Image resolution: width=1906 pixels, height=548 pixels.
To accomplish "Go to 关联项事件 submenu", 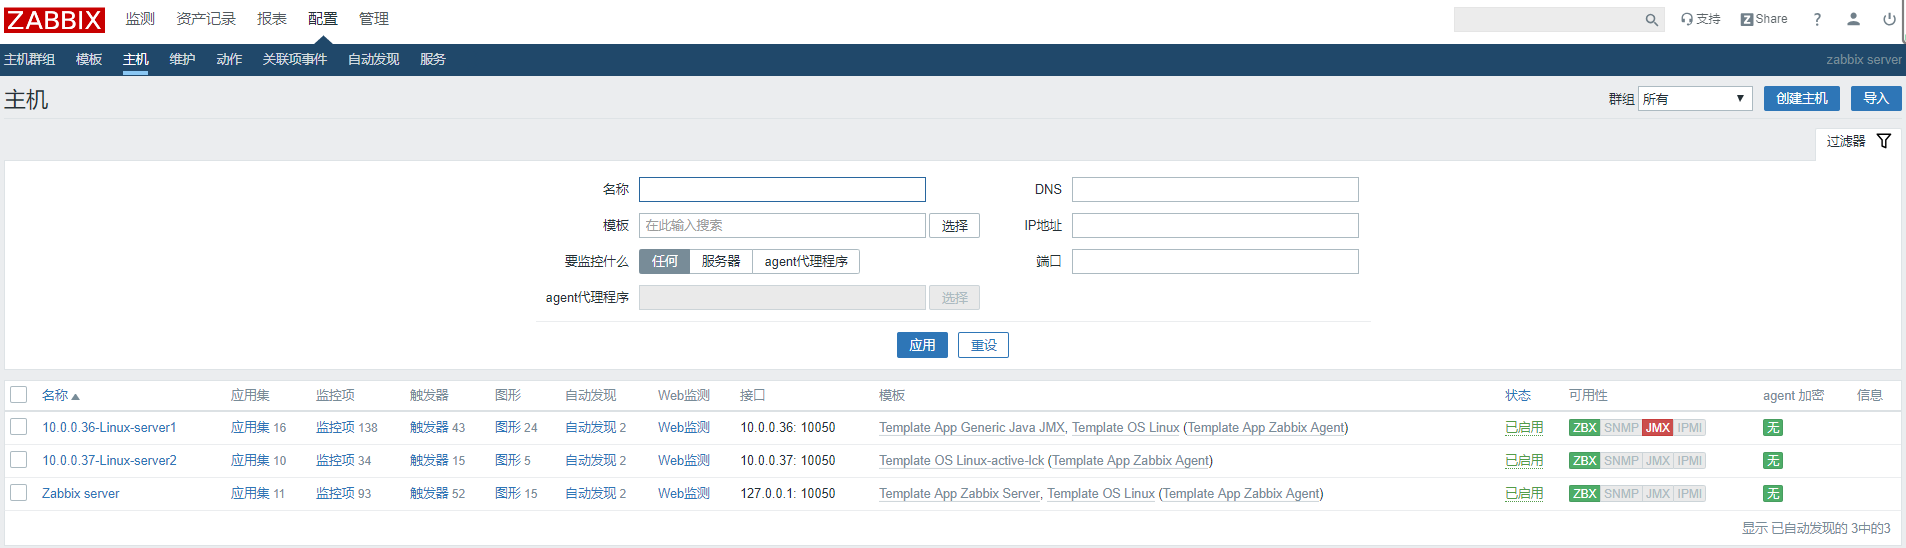I will click(x=295, y=60).
